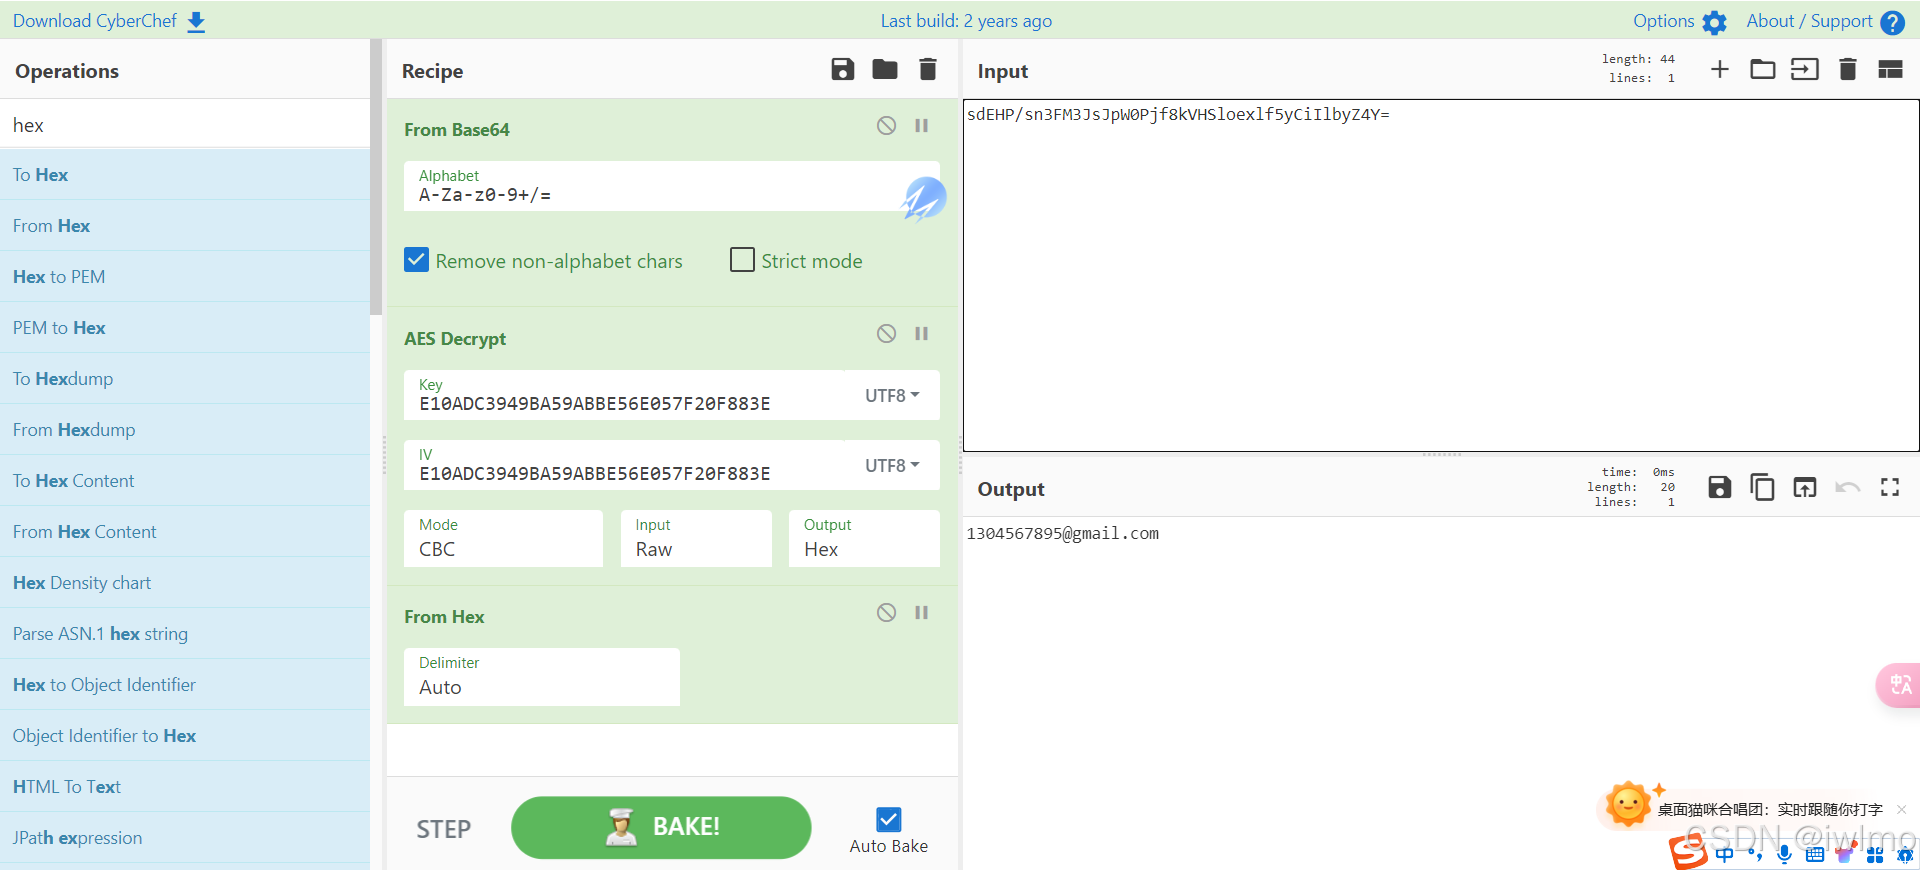1920x870 pixels.
Task: Clear input and output with trash
Action: [1848, 69]
